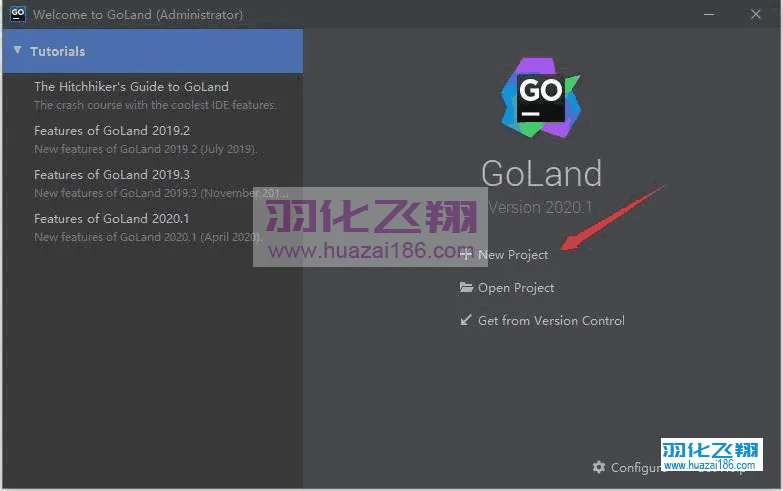The height and width of the screenshot is (491, 783).
Task: Open Features of GoLand 2019.3 tutorial
Action: [112, 174]
